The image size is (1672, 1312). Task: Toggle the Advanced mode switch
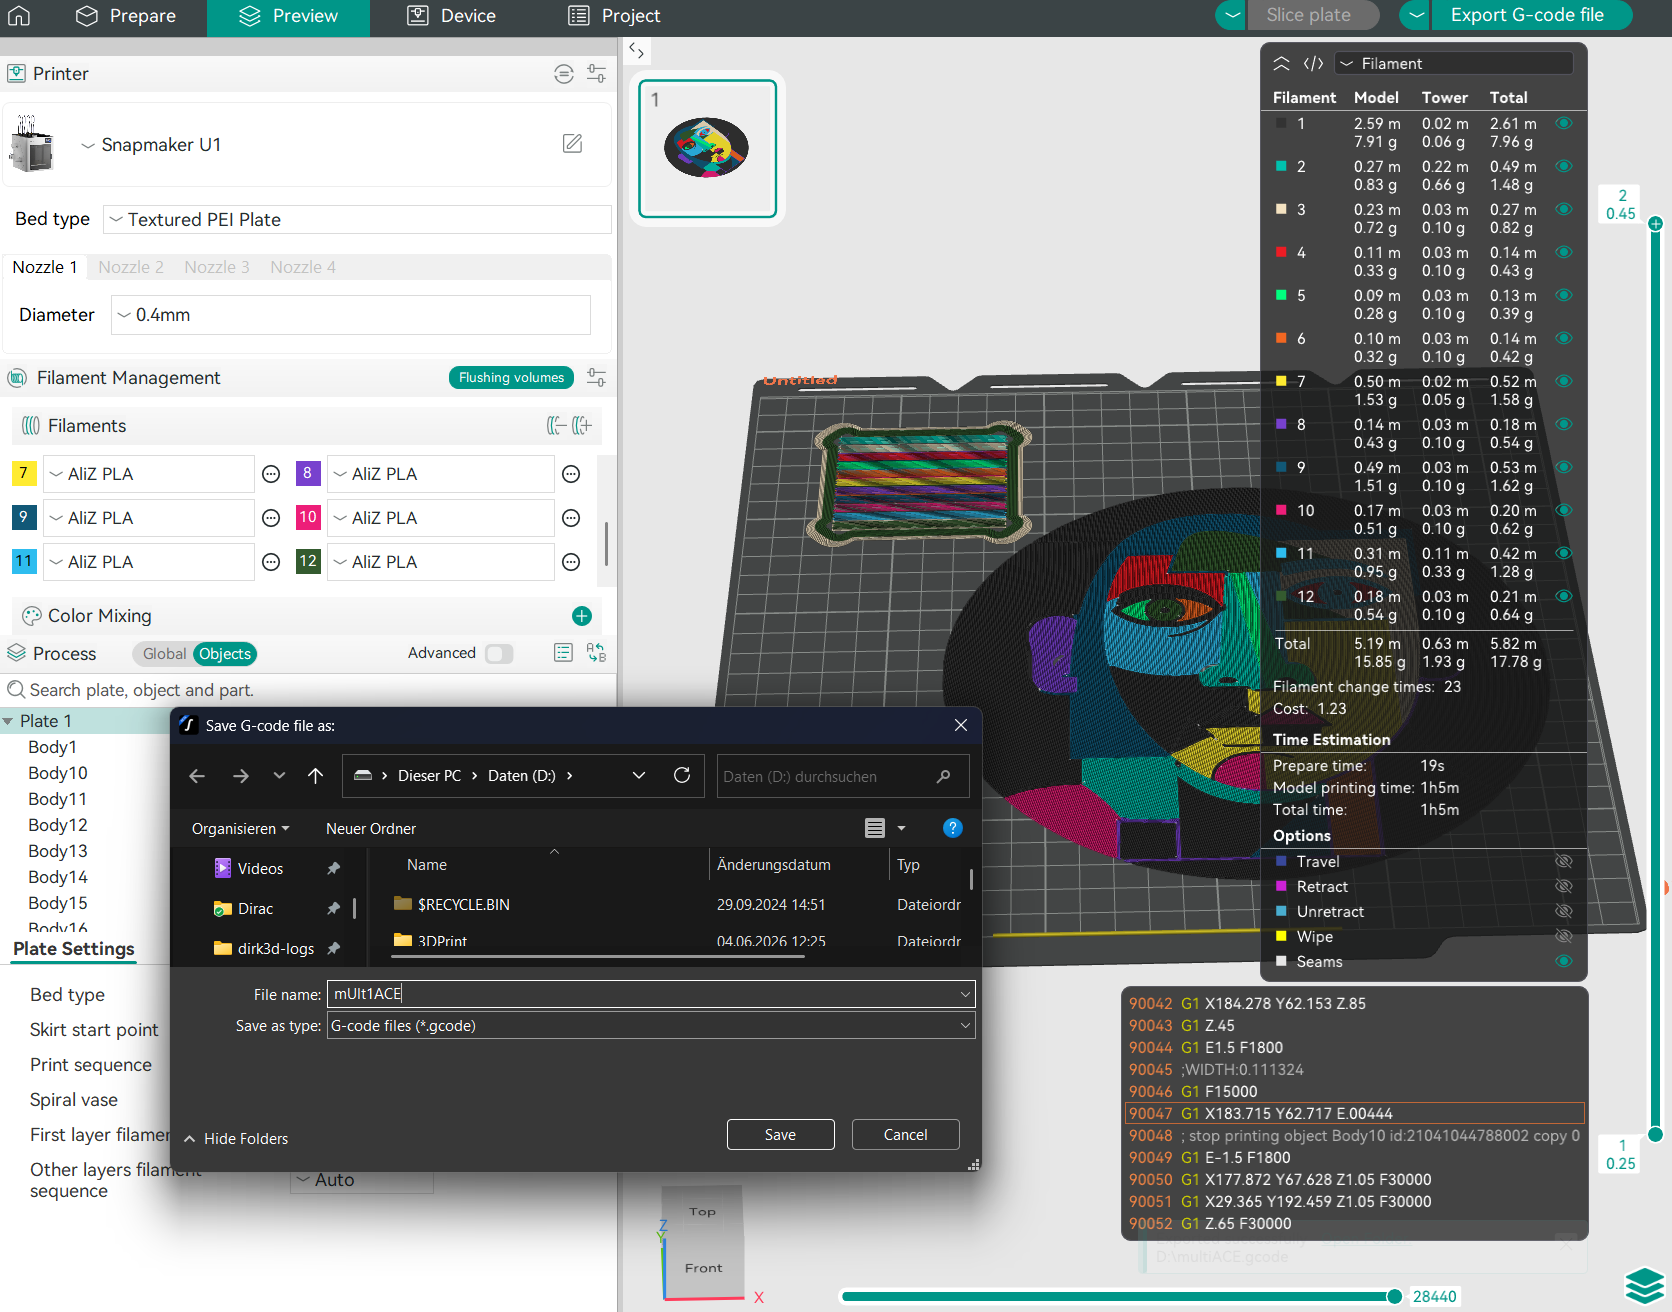[499, 653]
